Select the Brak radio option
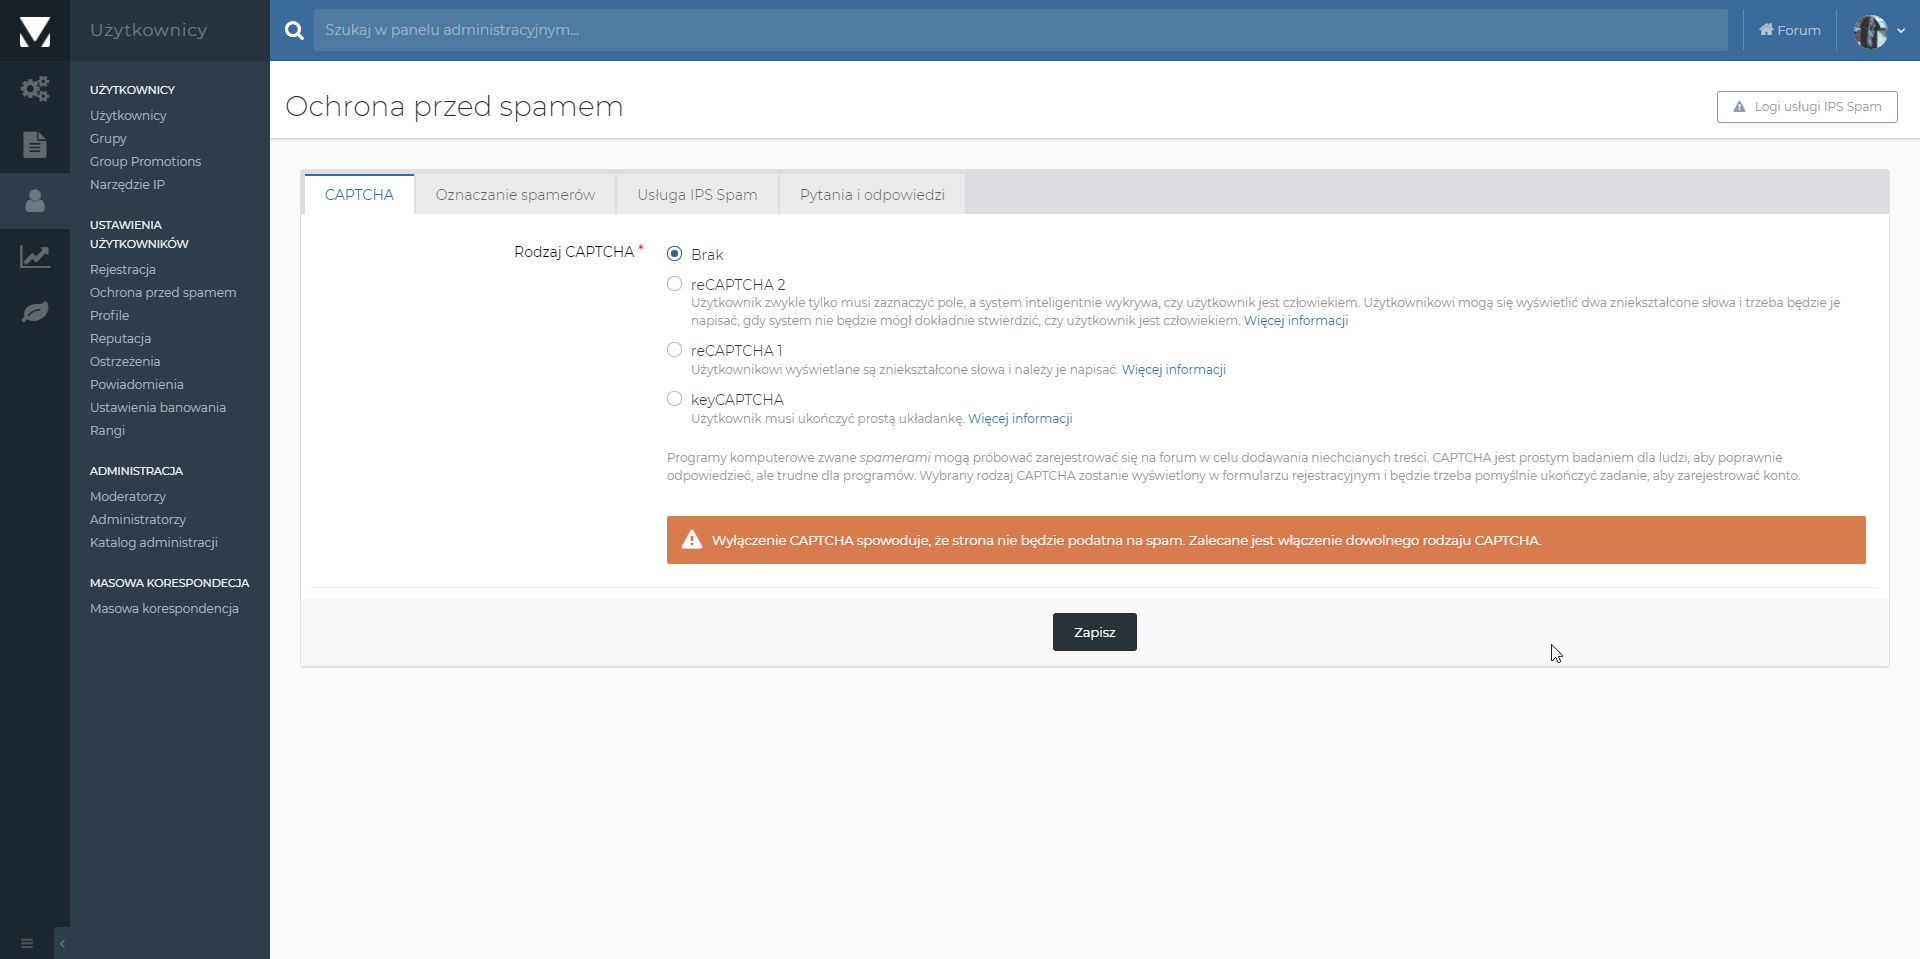Viewport: 1920px width, 959px height. pyautogui.click(x=675, y=254)
